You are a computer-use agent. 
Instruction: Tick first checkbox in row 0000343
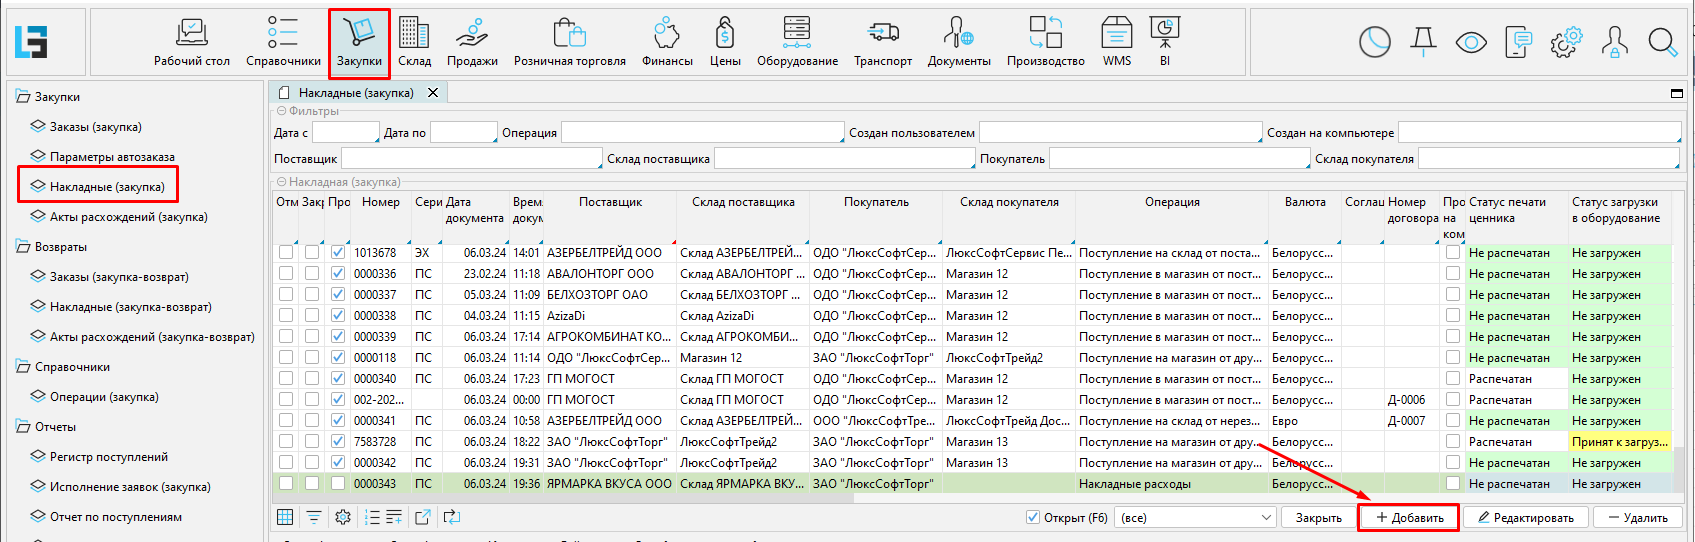pos(286,484)
